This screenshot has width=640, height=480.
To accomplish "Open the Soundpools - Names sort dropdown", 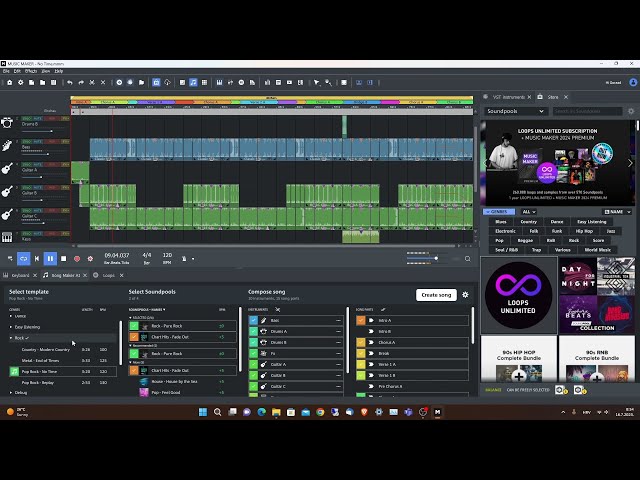I will tap(147, 310).
